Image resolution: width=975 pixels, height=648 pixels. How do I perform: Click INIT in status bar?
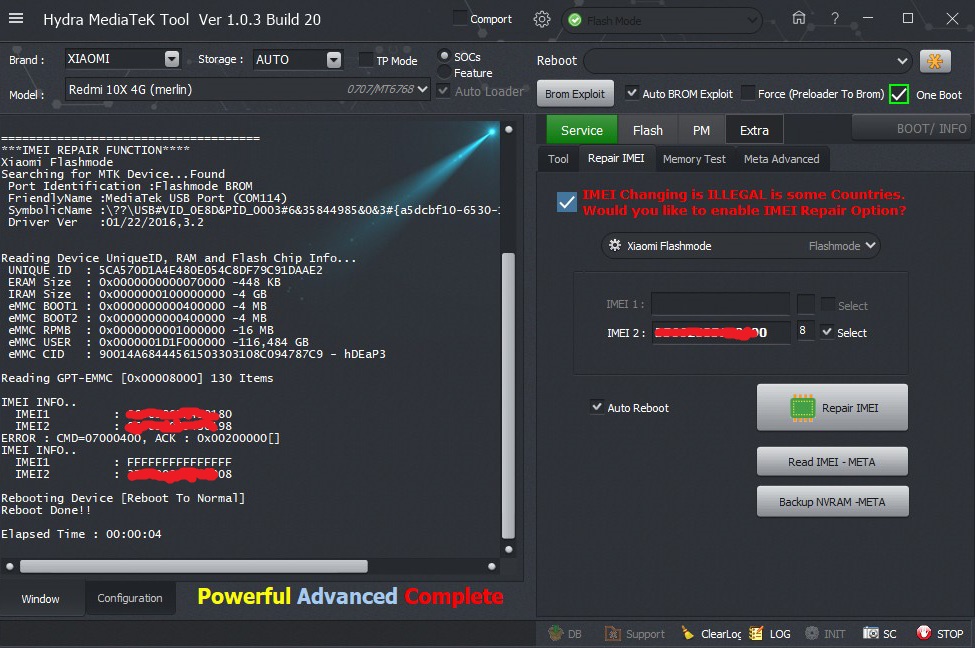pyautogui.click(x=825, y=634)
